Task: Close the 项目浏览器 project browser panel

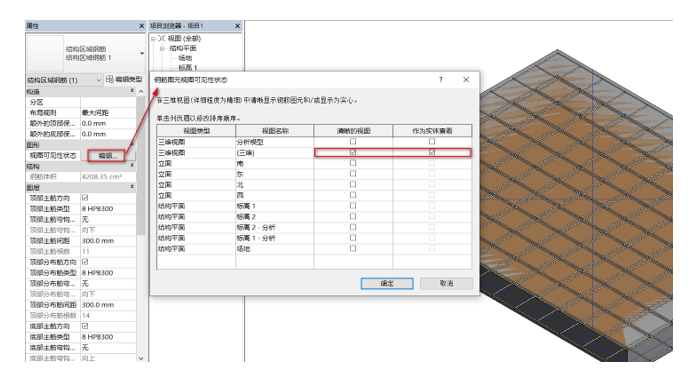Action: (x=238, y=26)
